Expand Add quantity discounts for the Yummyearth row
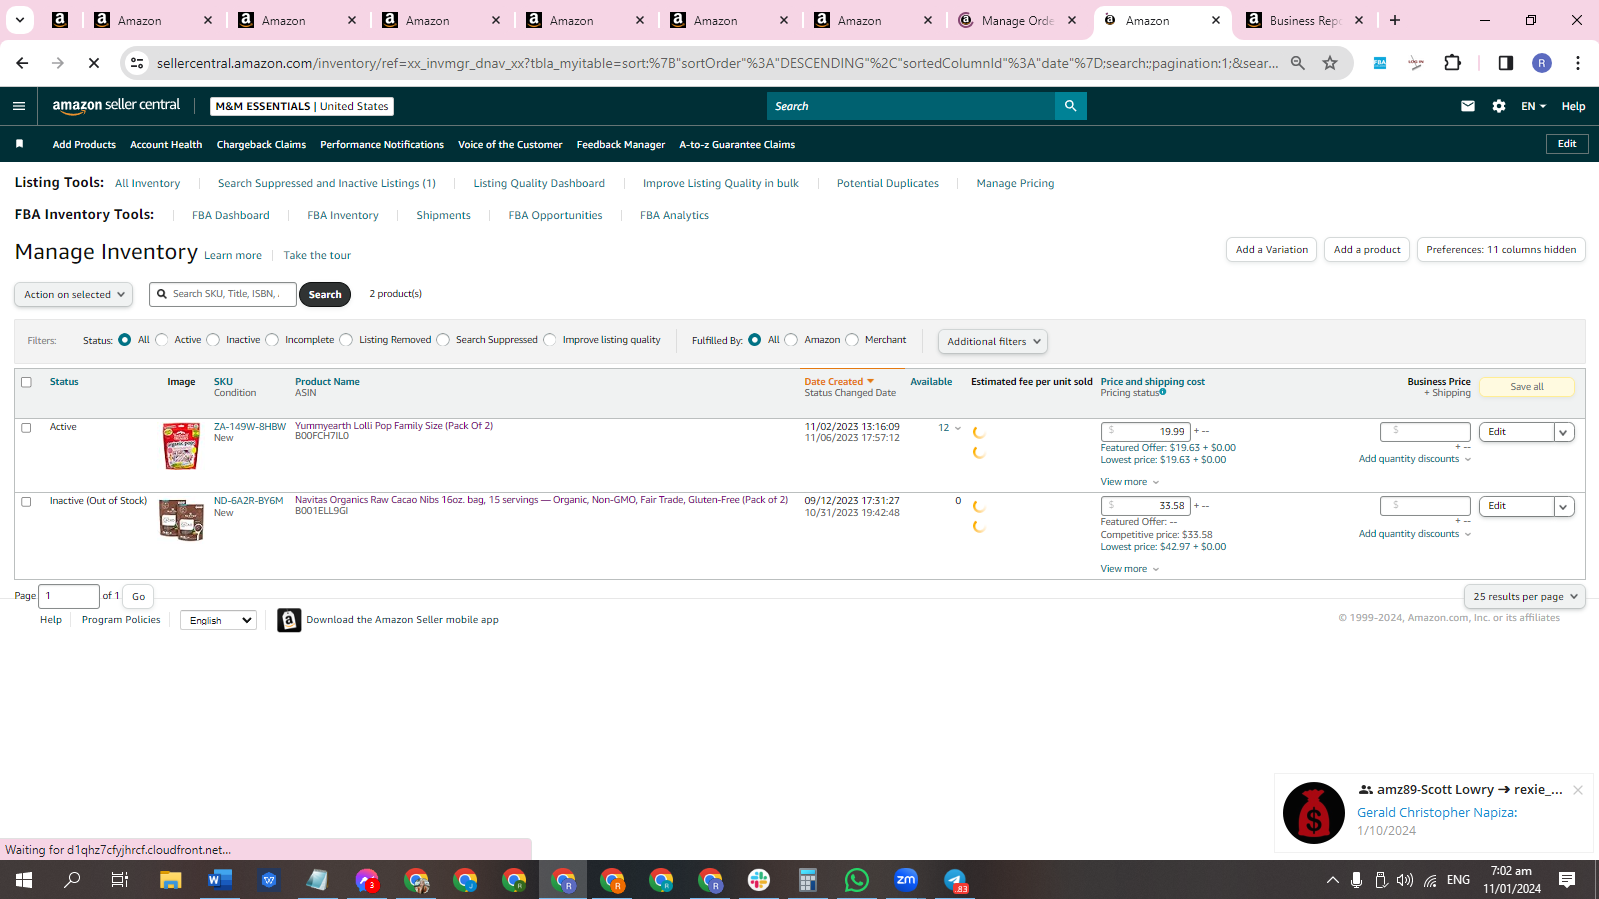 pyautogui.click(x=1415, y=459)
